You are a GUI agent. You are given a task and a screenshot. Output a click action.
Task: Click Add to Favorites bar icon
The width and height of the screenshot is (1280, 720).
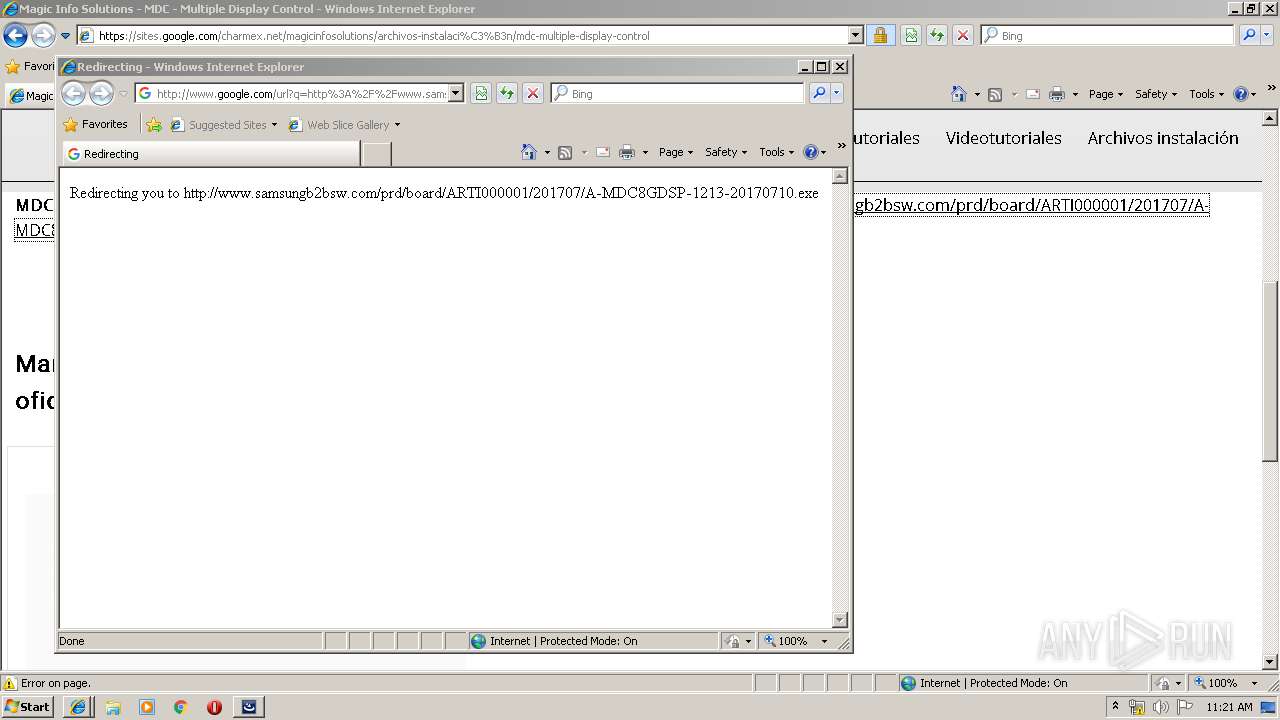pos(153,125)
